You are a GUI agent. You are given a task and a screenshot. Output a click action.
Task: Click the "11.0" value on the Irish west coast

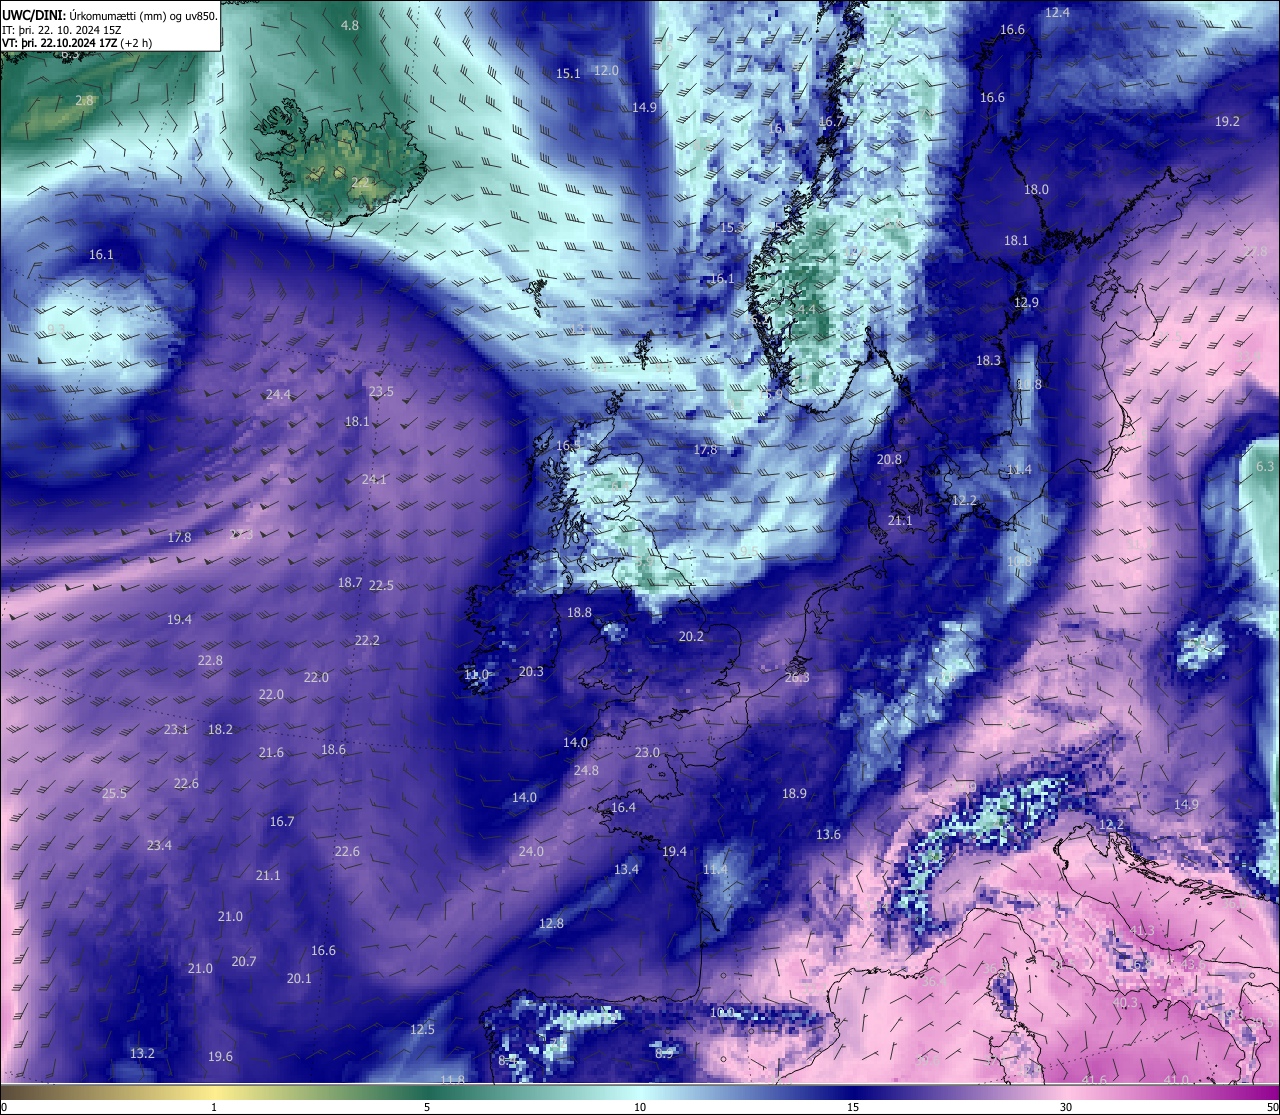(476, 675)
